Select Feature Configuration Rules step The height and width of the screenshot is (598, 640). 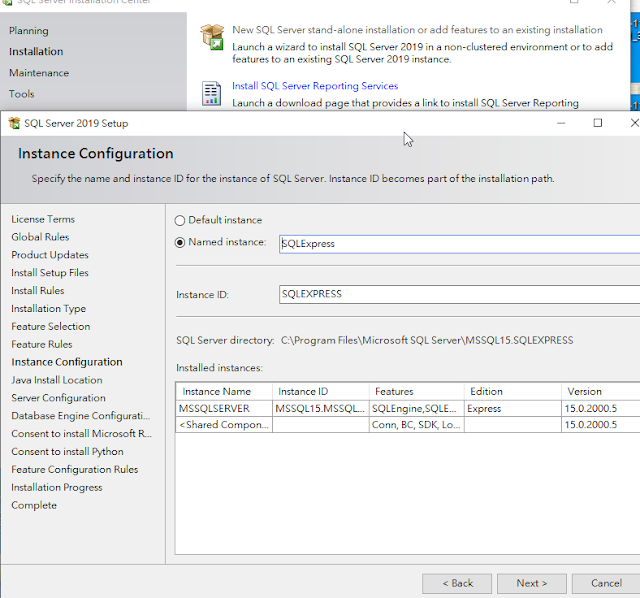point(75,469)
